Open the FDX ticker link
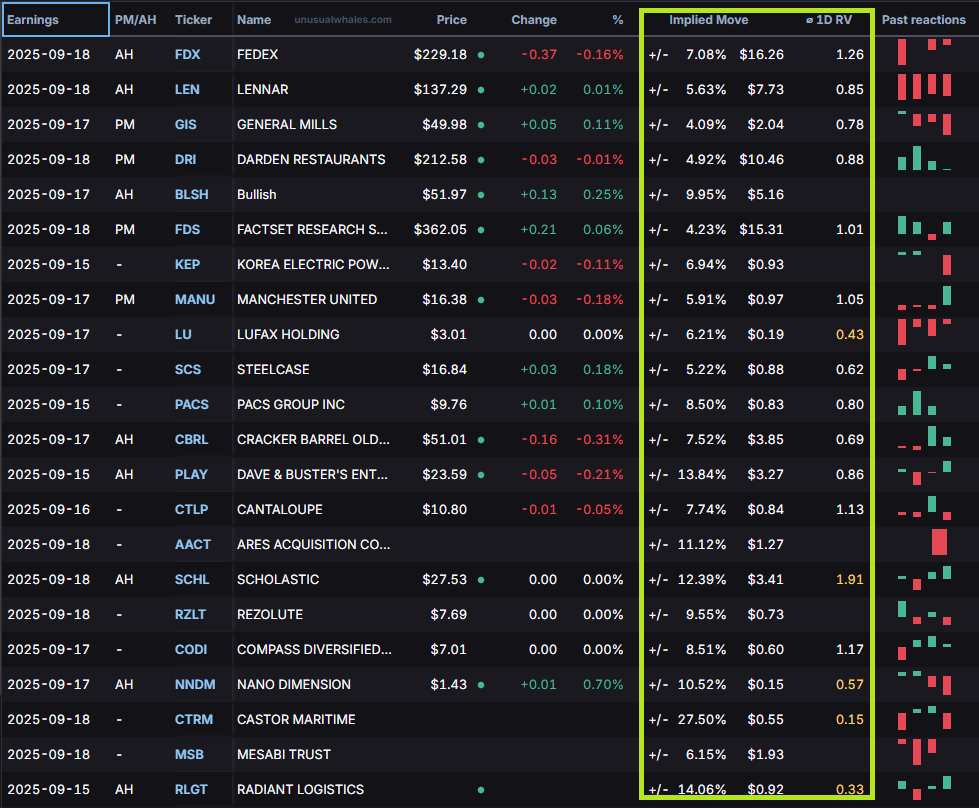 (x=187, y=54)
